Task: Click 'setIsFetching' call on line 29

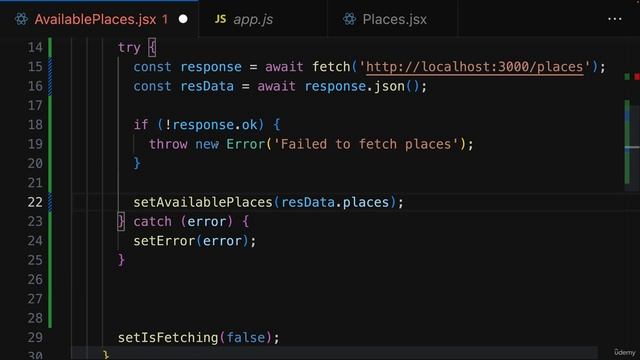Action: click(x=168, y=338)
